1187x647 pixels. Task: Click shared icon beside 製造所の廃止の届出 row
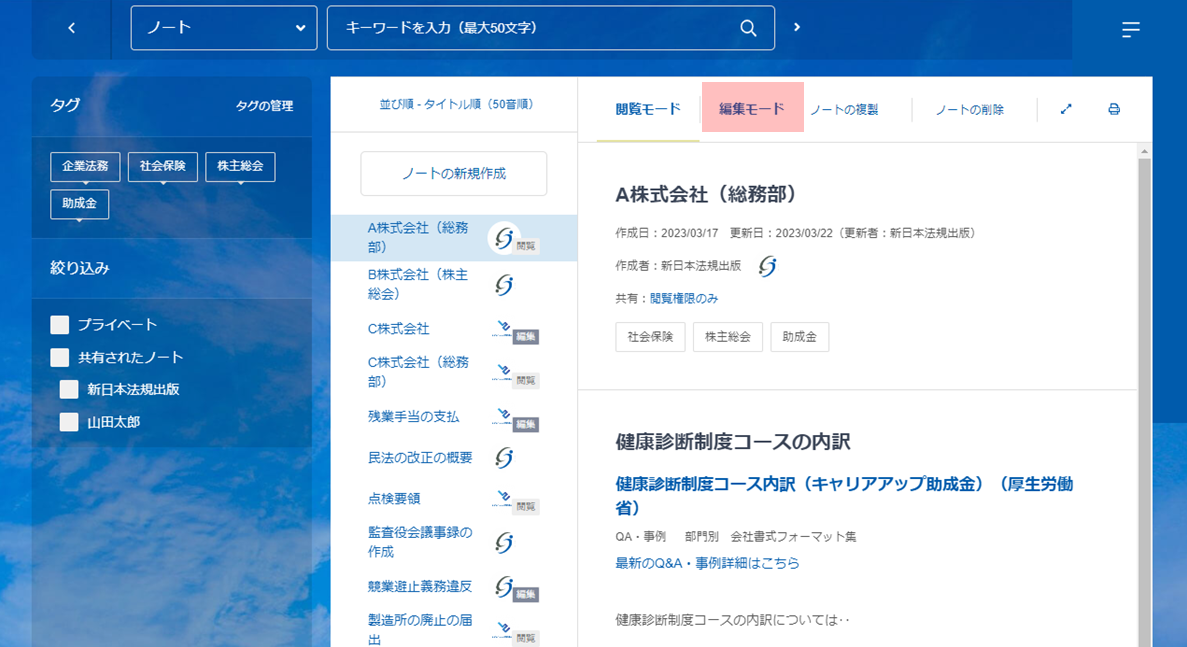[503, 630]
